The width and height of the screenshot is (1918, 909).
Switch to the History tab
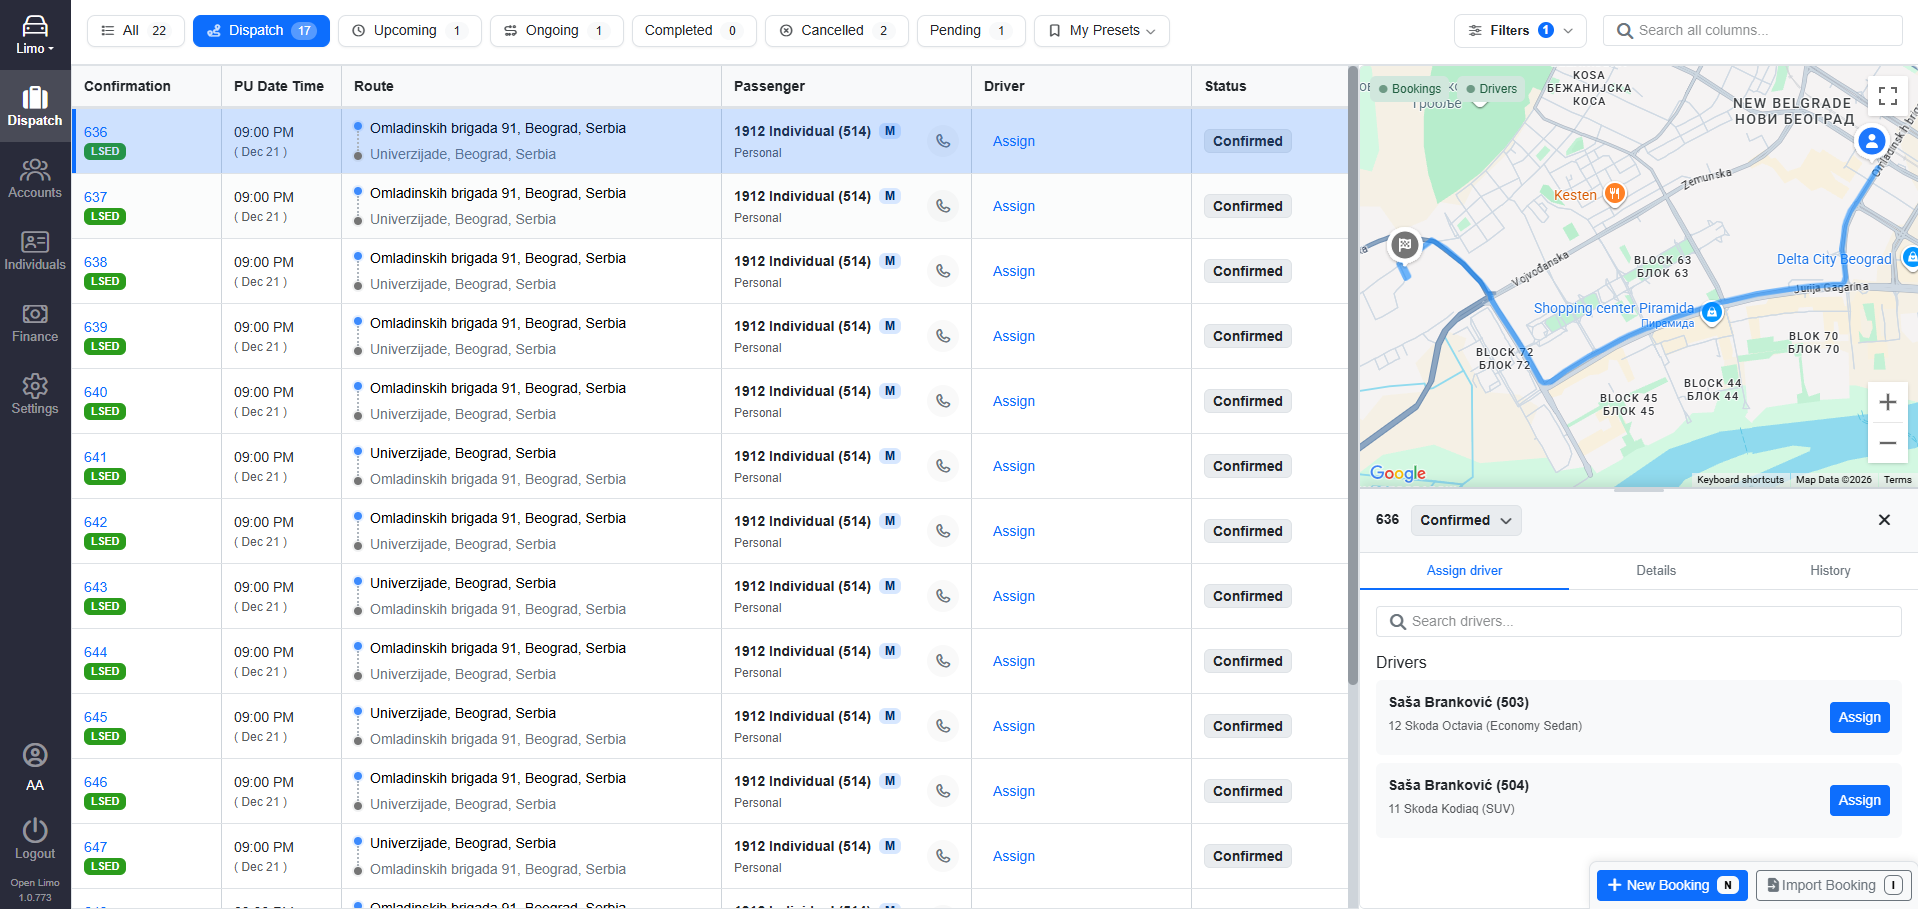click(1829, 570)
